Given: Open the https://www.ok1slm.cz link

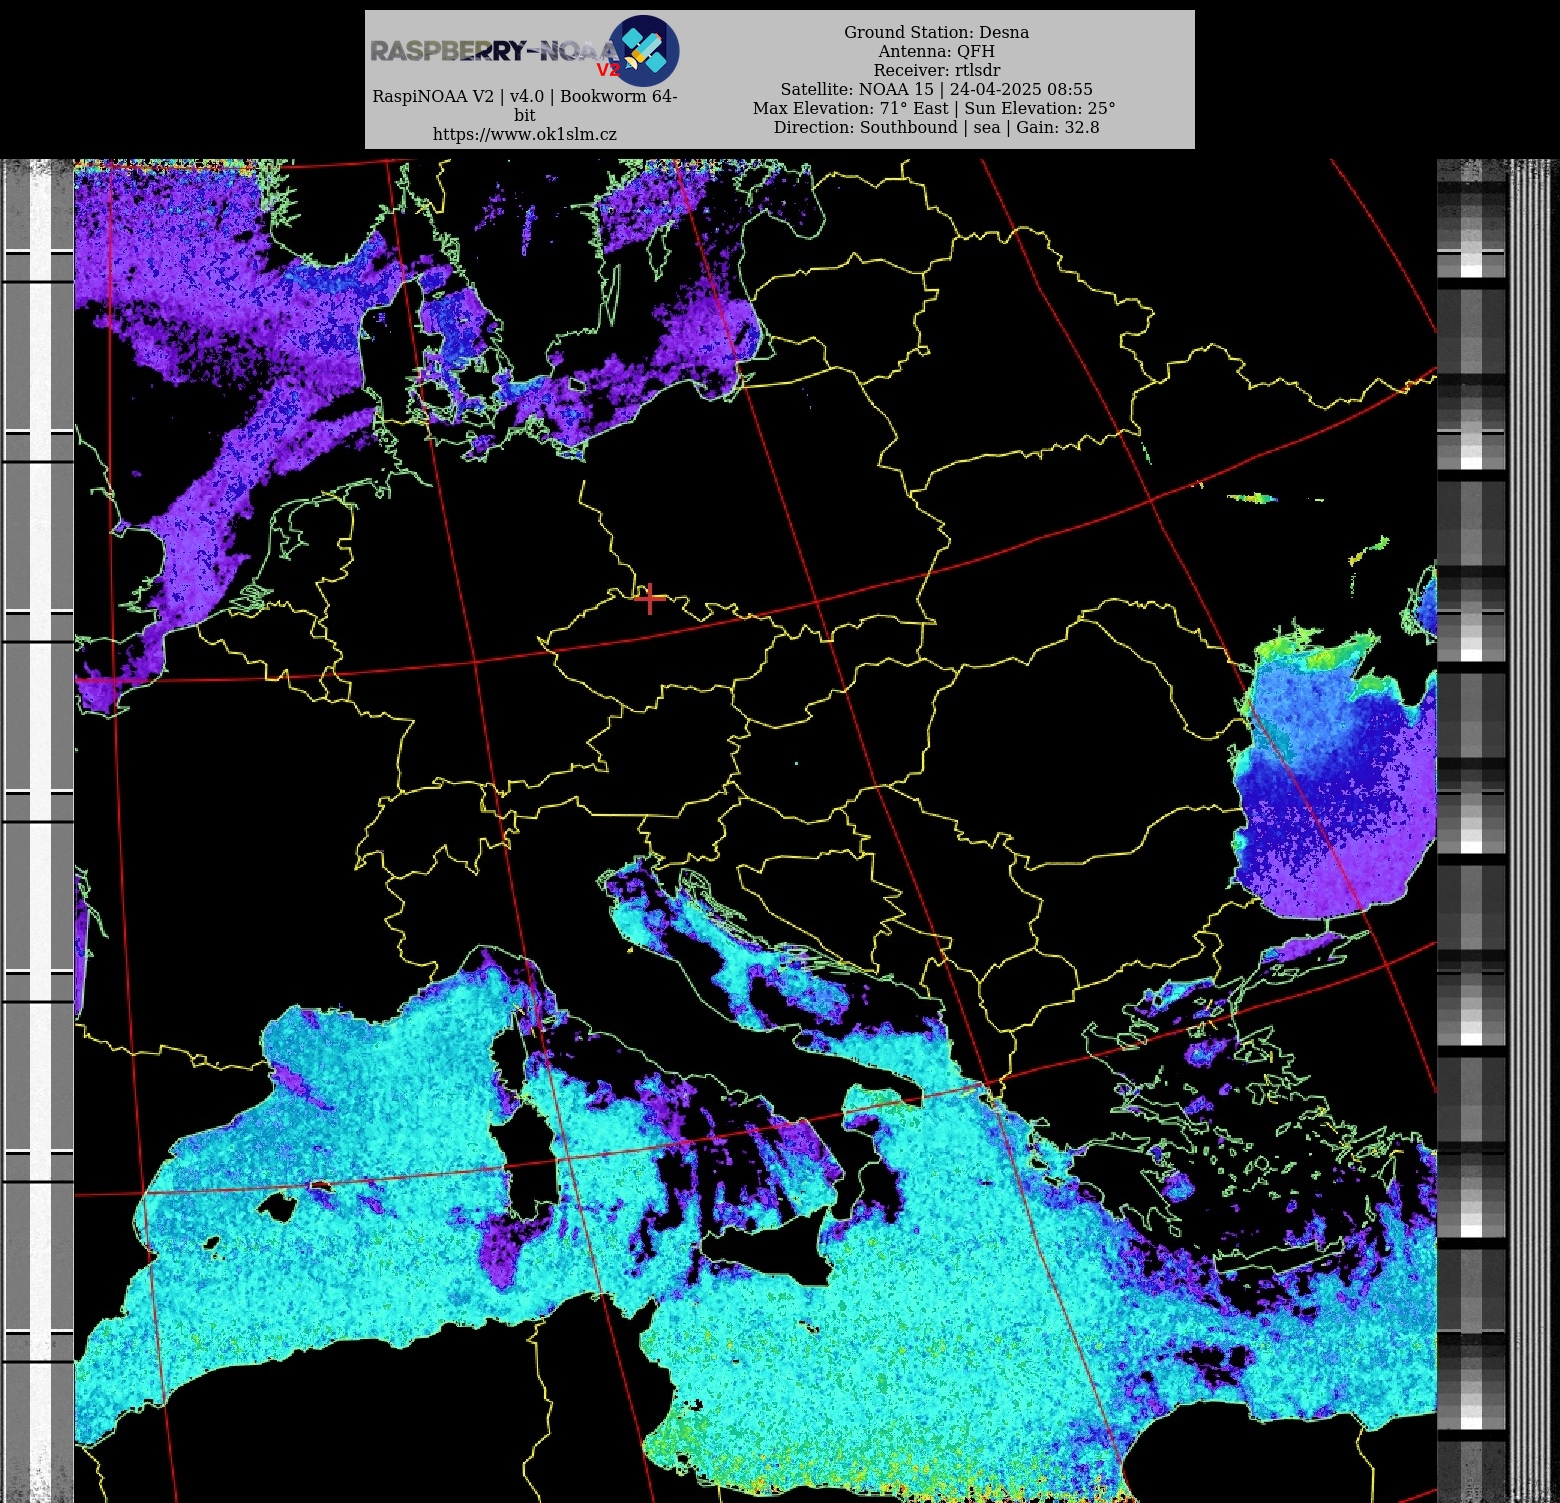Looking at the screenshot, I should click(x=524, y=134).
